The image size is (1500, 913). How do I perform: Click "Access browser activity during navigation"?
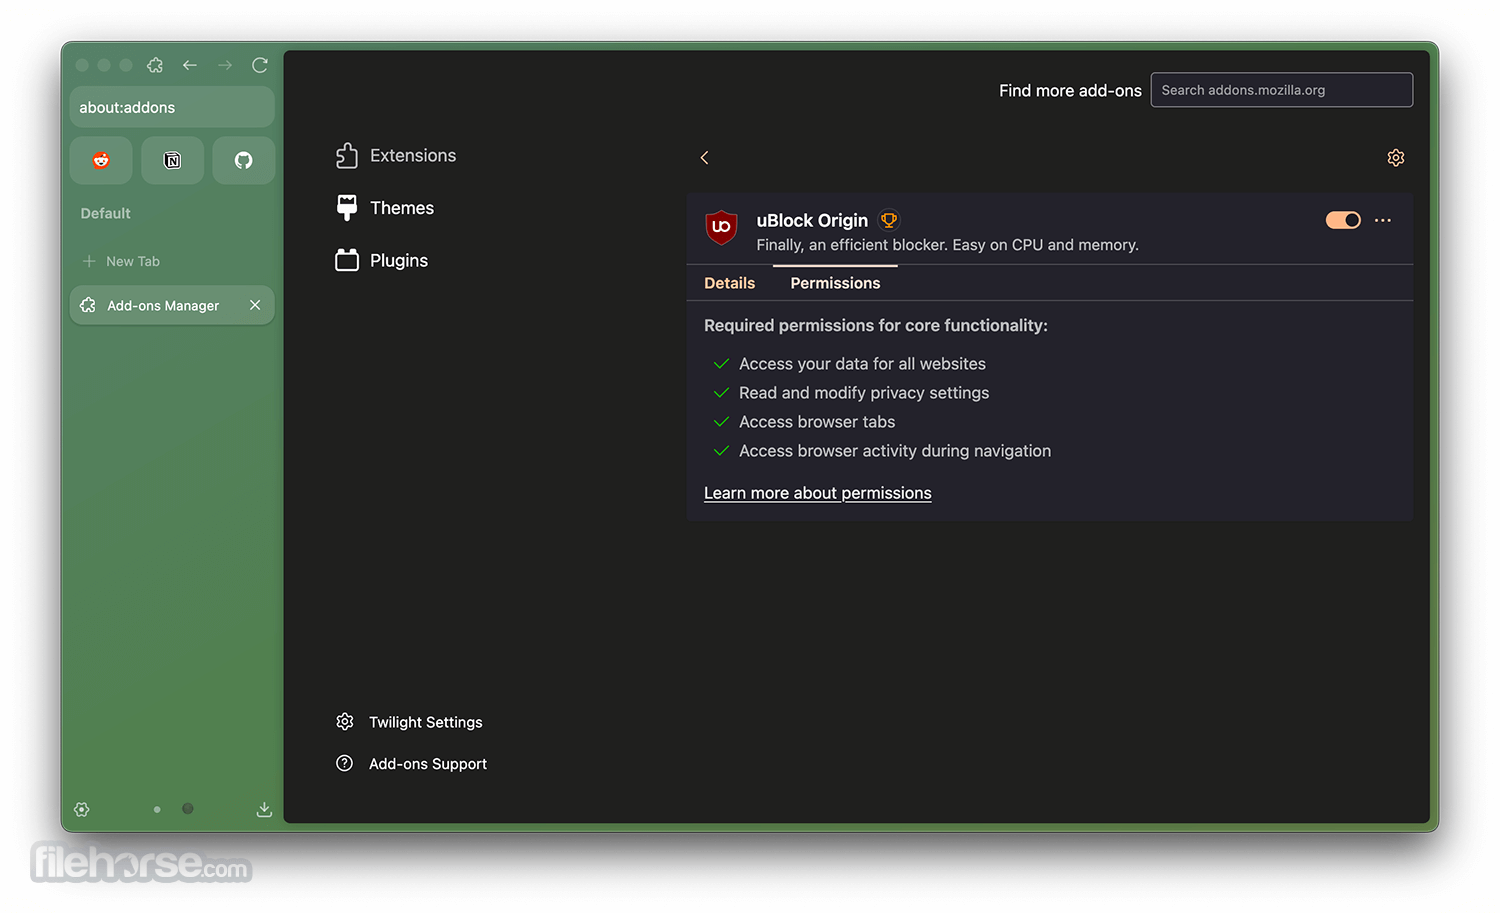coord(895,451)
